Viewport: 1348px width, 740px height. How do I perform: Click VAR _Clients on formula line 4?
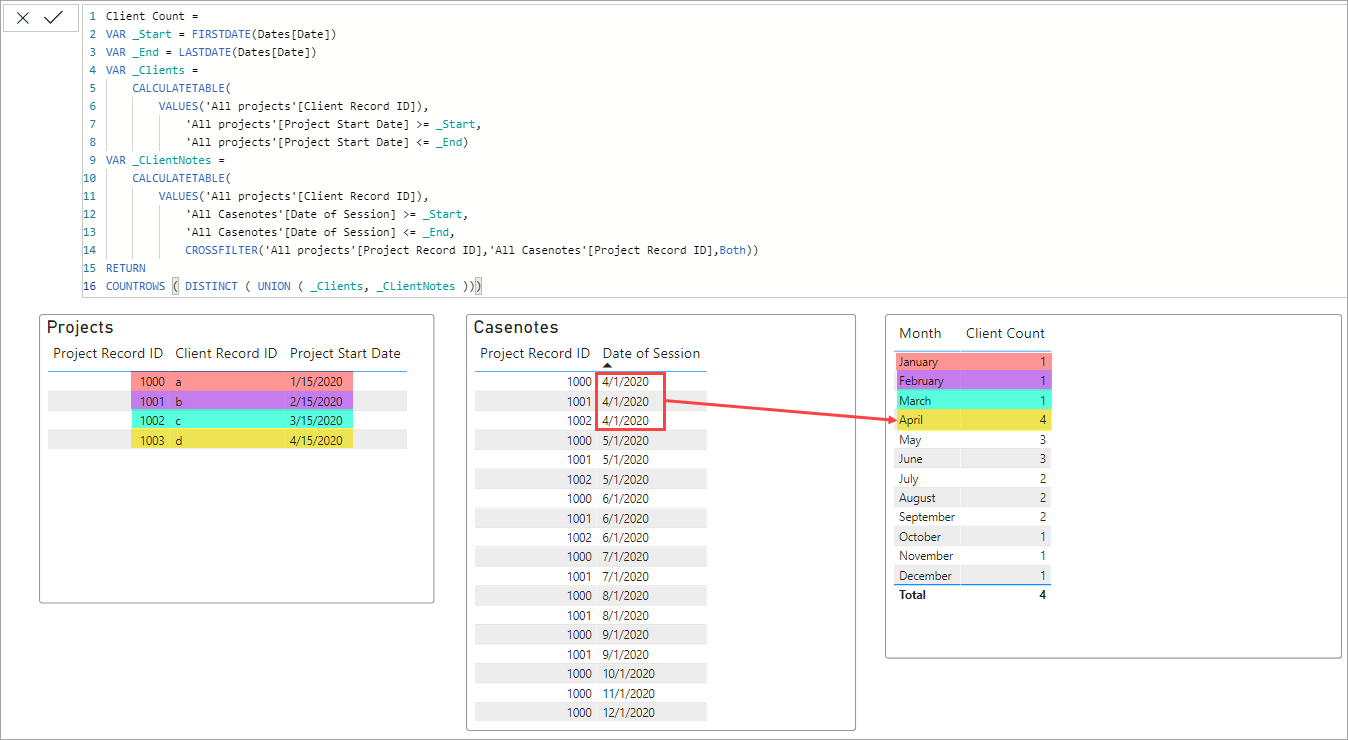152,70
